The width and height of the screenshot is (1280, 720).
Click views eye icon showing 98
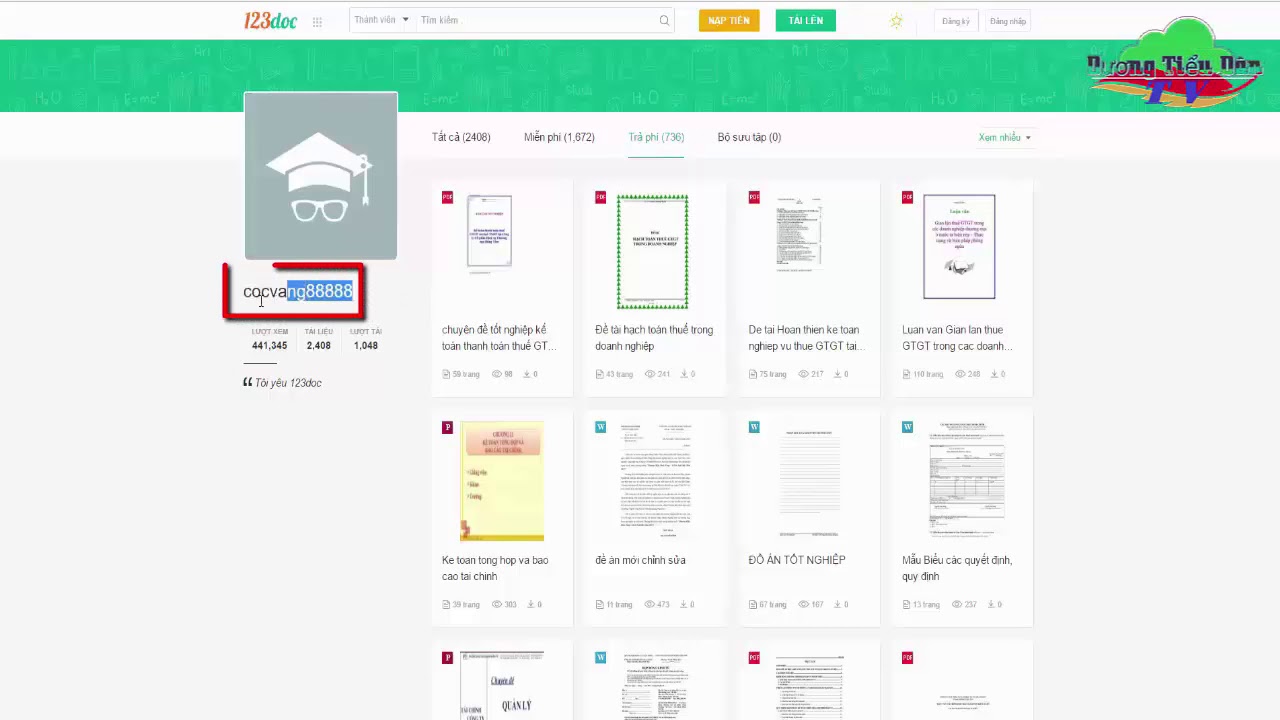497,374
